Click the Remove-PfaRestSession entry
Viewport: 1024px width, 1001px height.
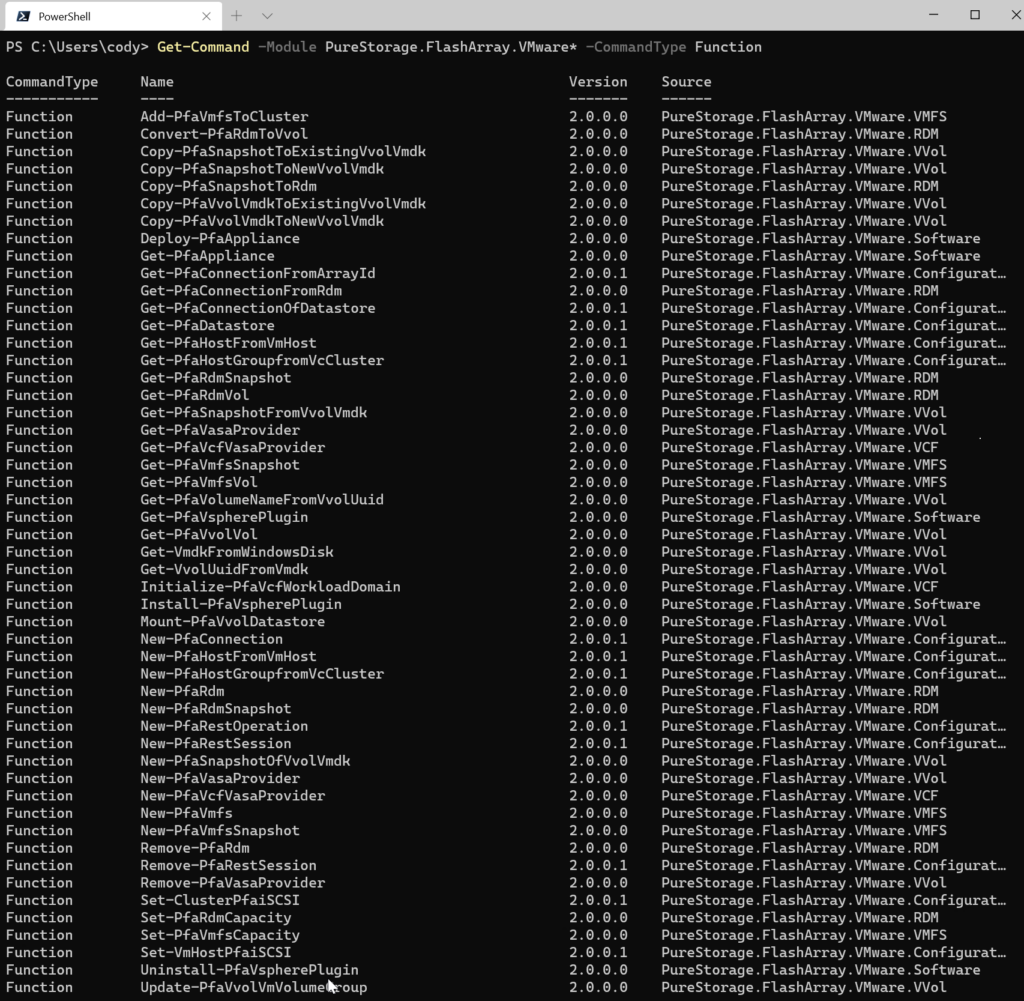[x=229, y=865]
